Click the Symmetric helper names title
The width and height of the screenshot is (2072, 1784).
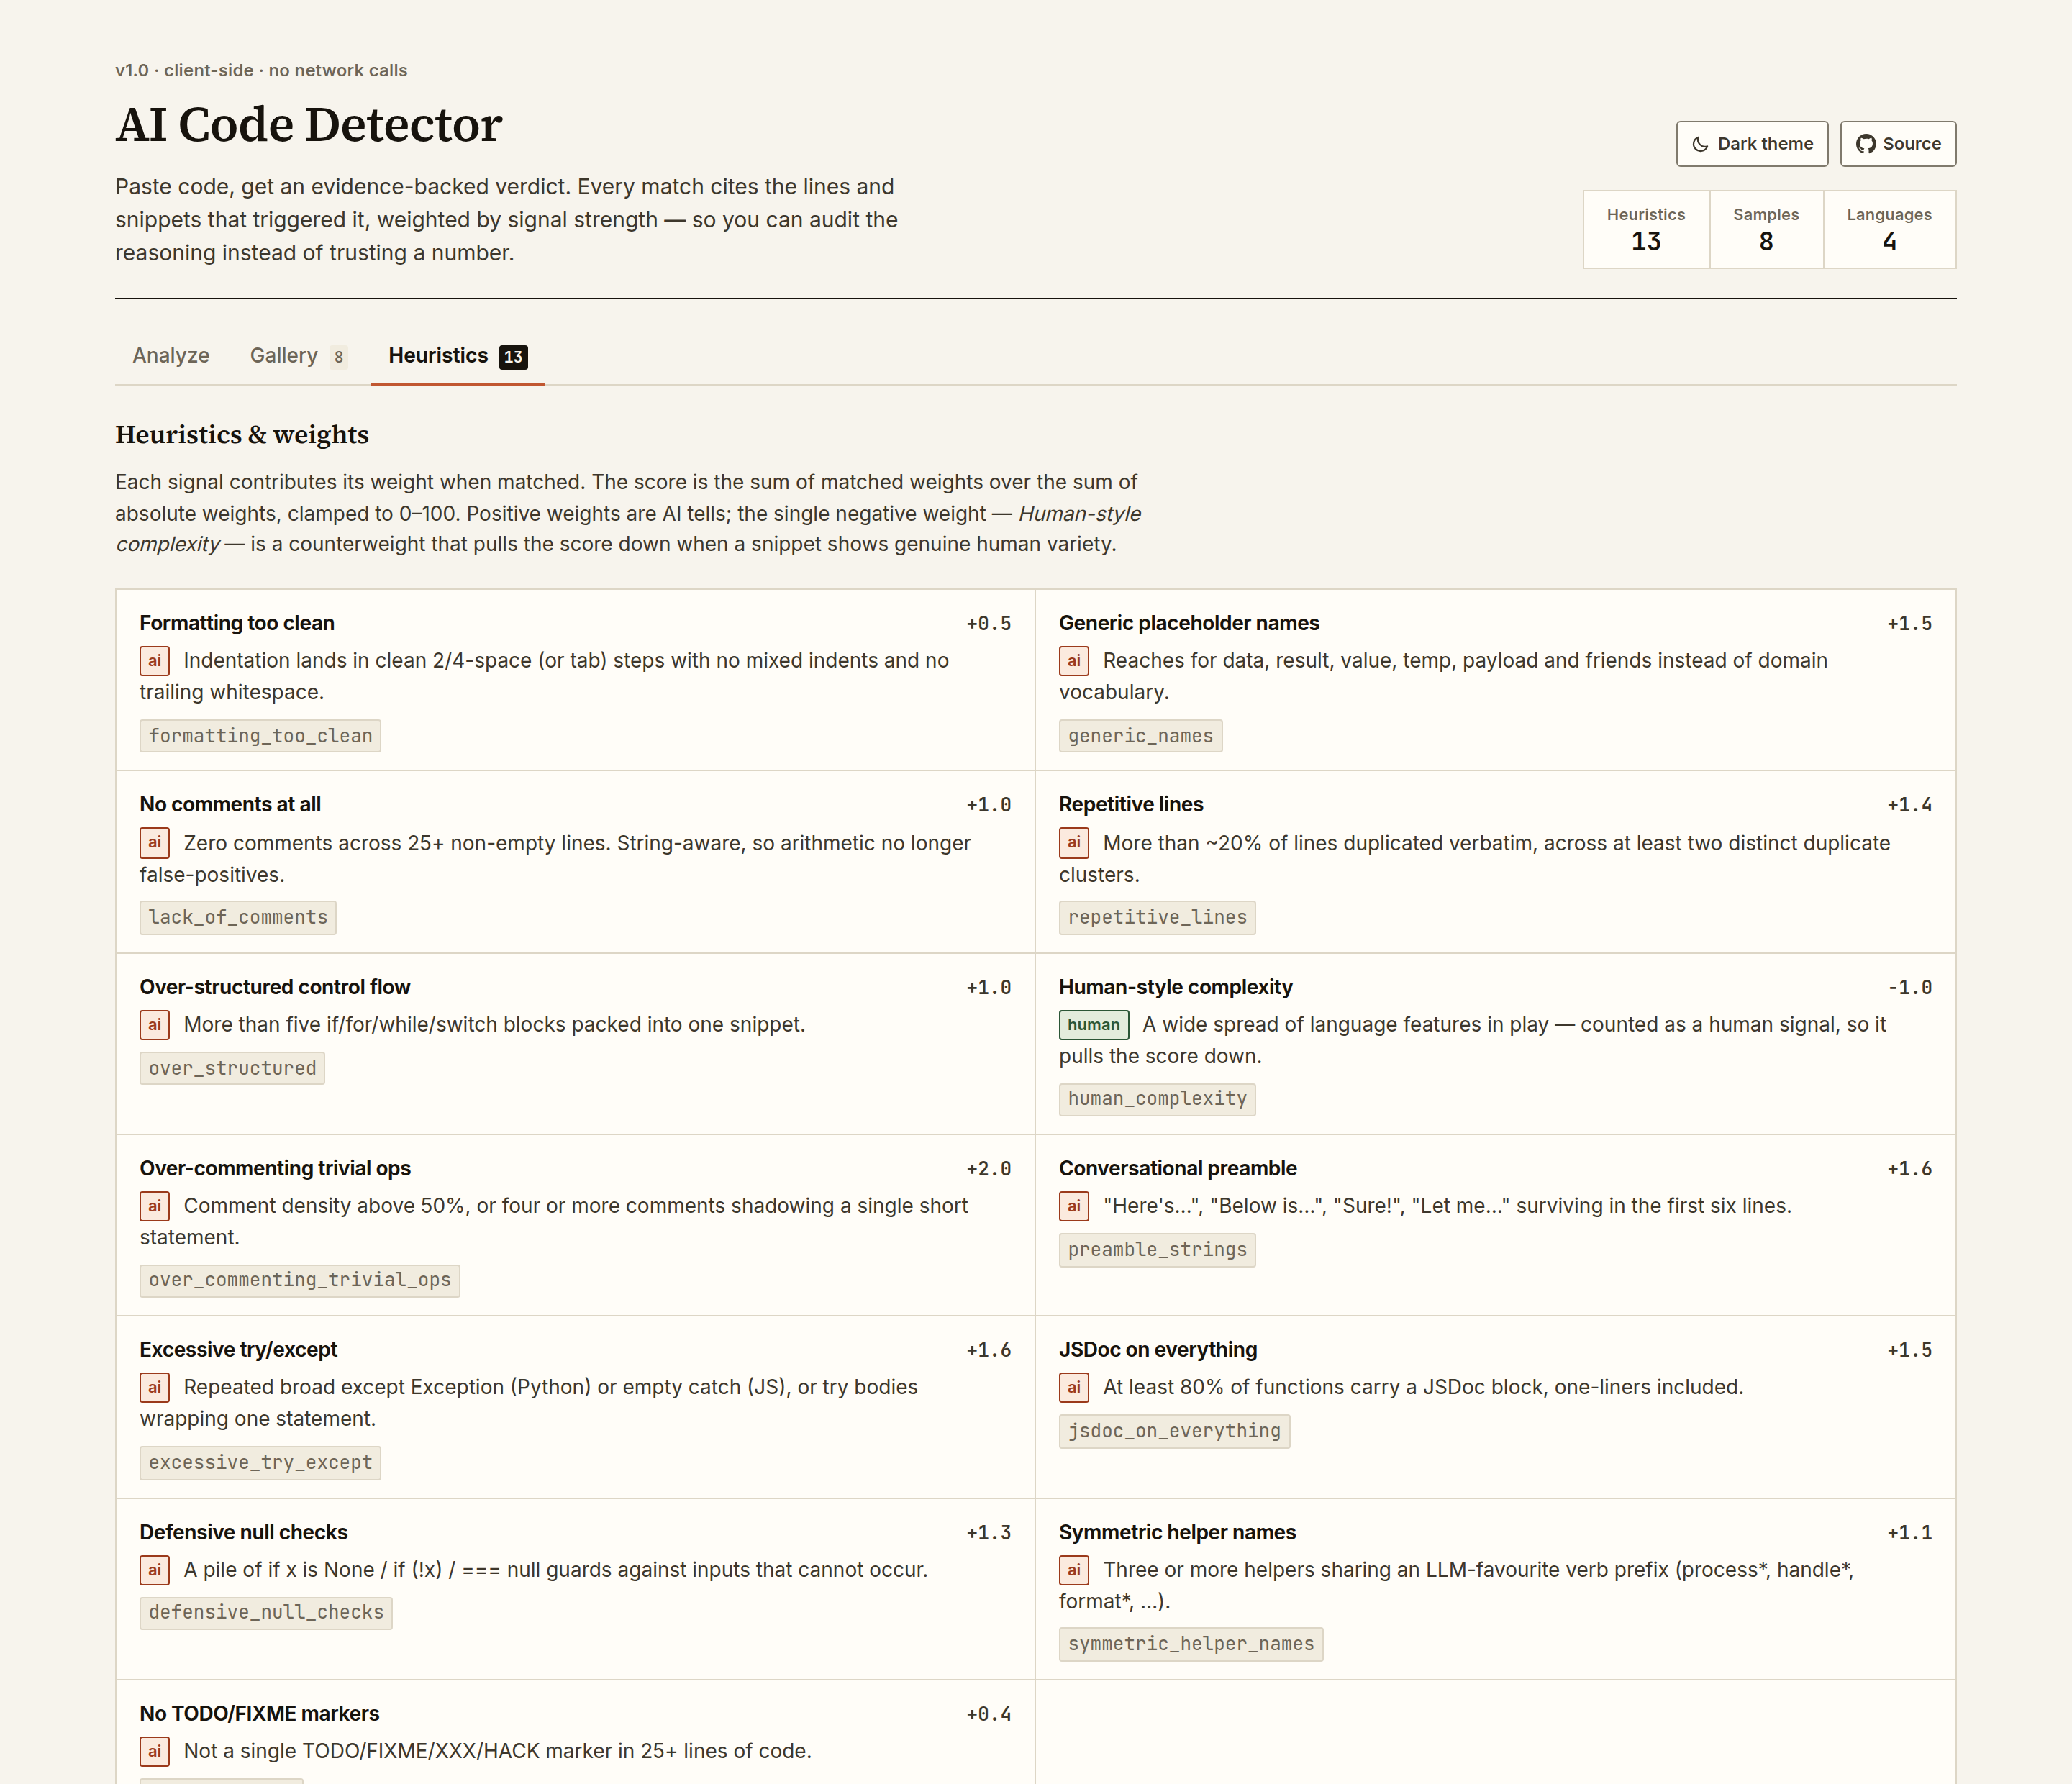1177,1532
